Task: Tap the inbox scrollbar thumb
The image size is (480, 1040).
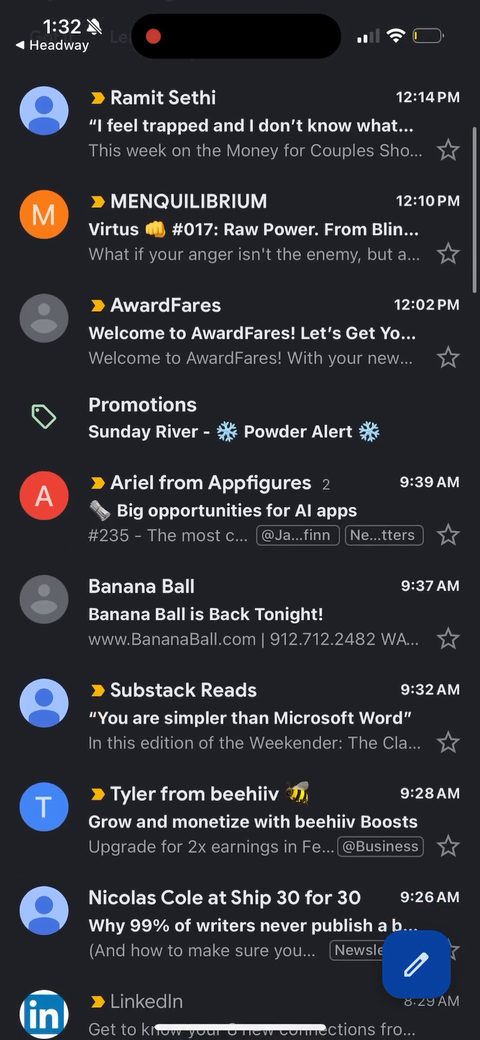Action: click(x=475, y=209)
